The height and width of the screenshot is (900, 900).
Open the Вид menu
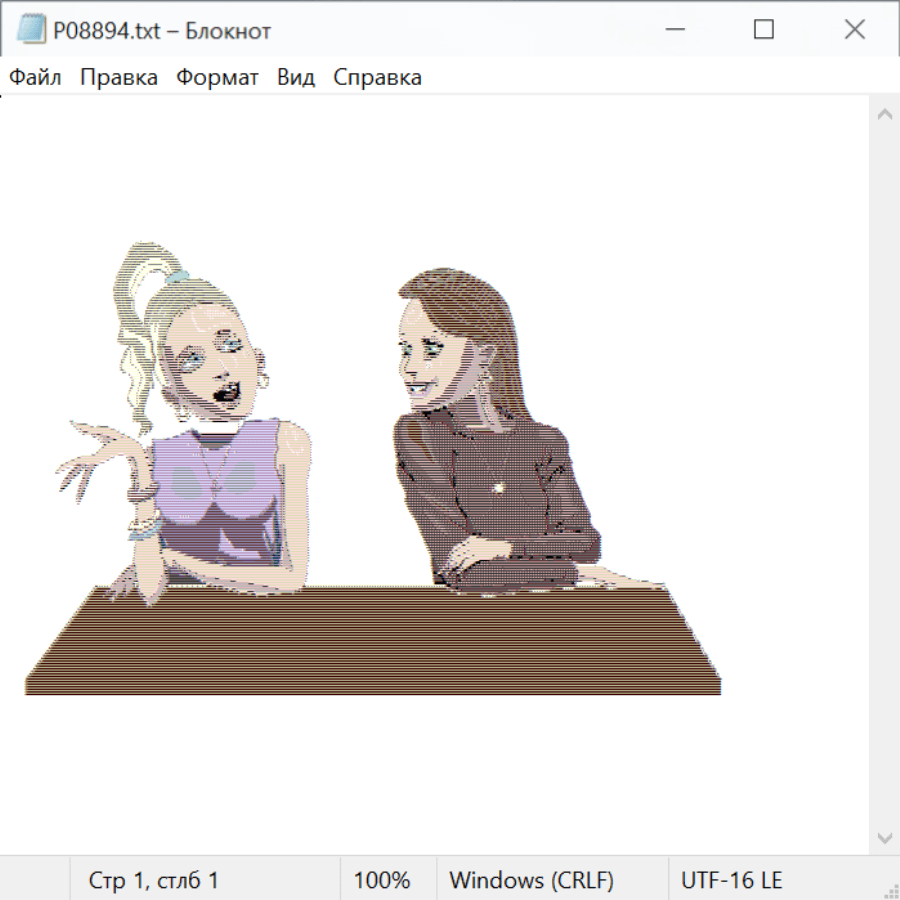click(x=296, y=78)
